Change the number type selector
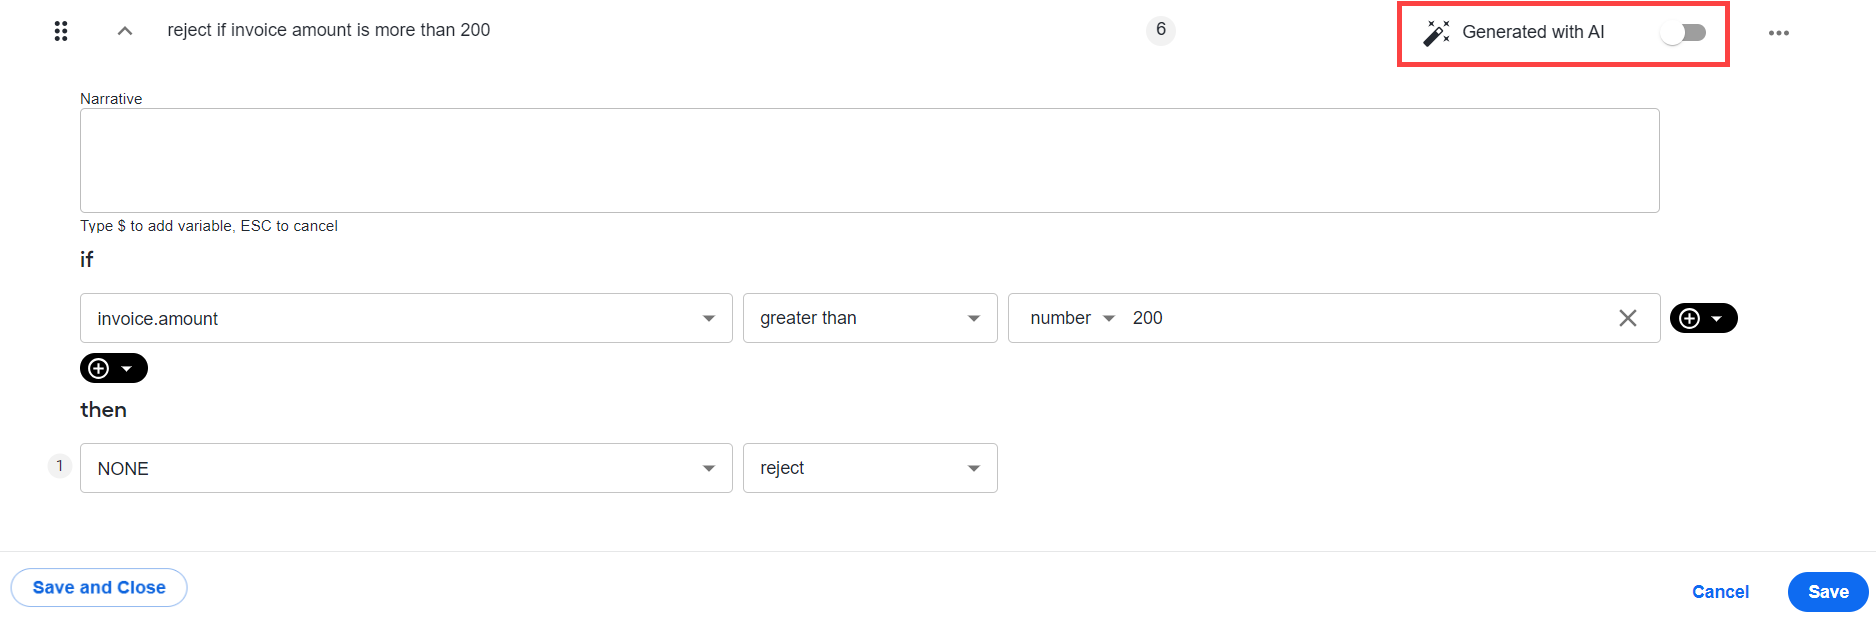Image resolution: width=1876 pixels, height=631 pixels. (x=1072, y=318)
